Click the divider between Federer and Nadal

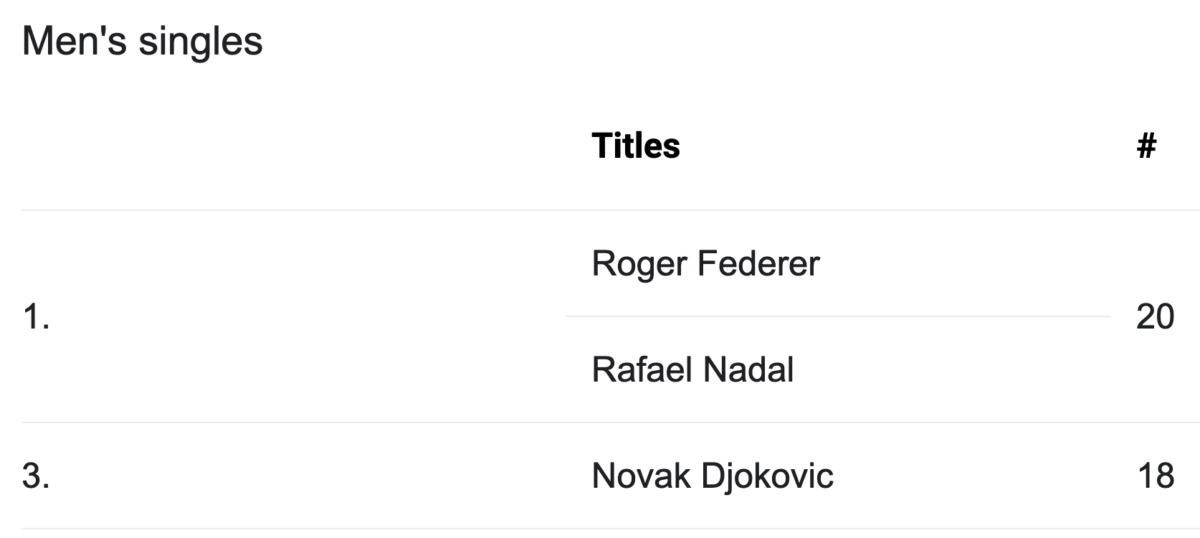(x=838, y=316)
